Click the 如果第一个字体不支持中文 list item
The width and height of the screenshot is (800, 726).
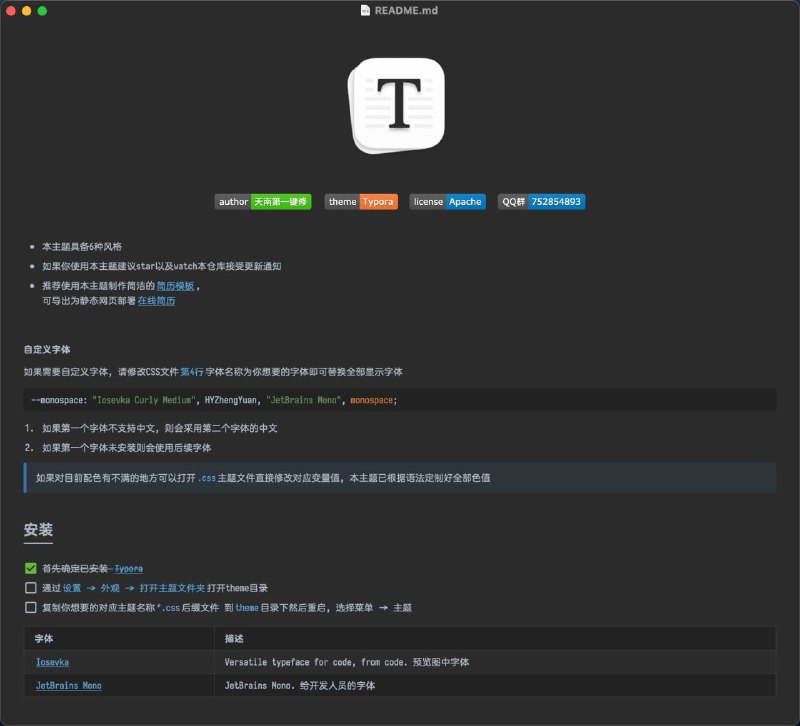coord(160,429)
